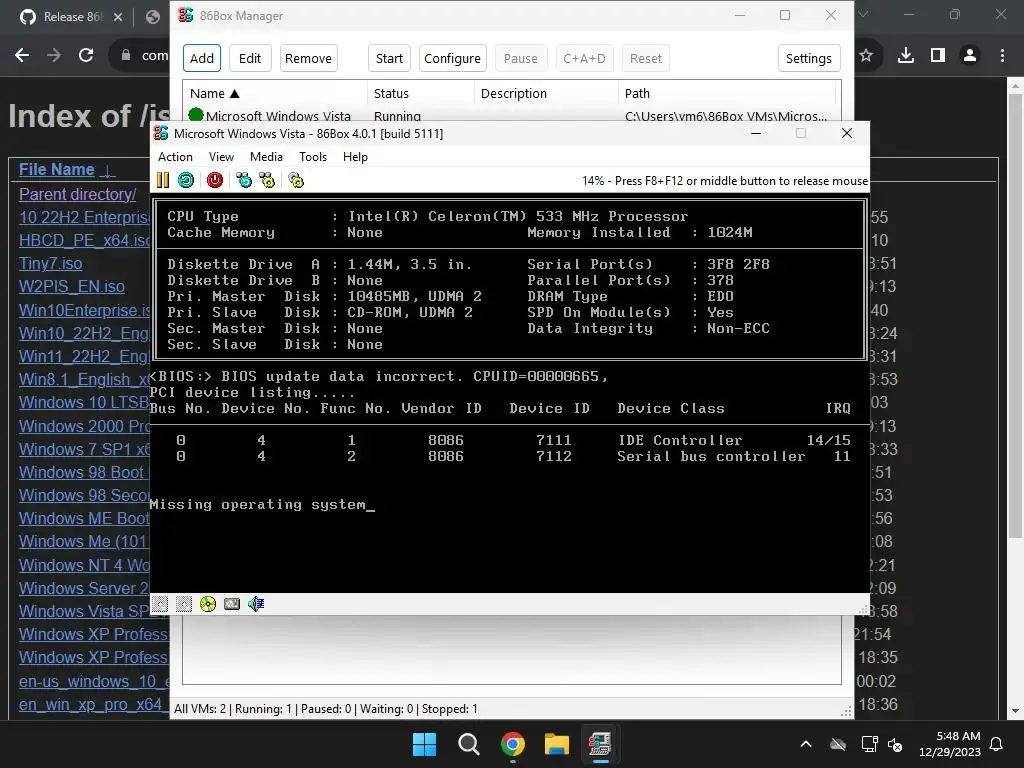Open Windows taskbar search

point(468,744)
